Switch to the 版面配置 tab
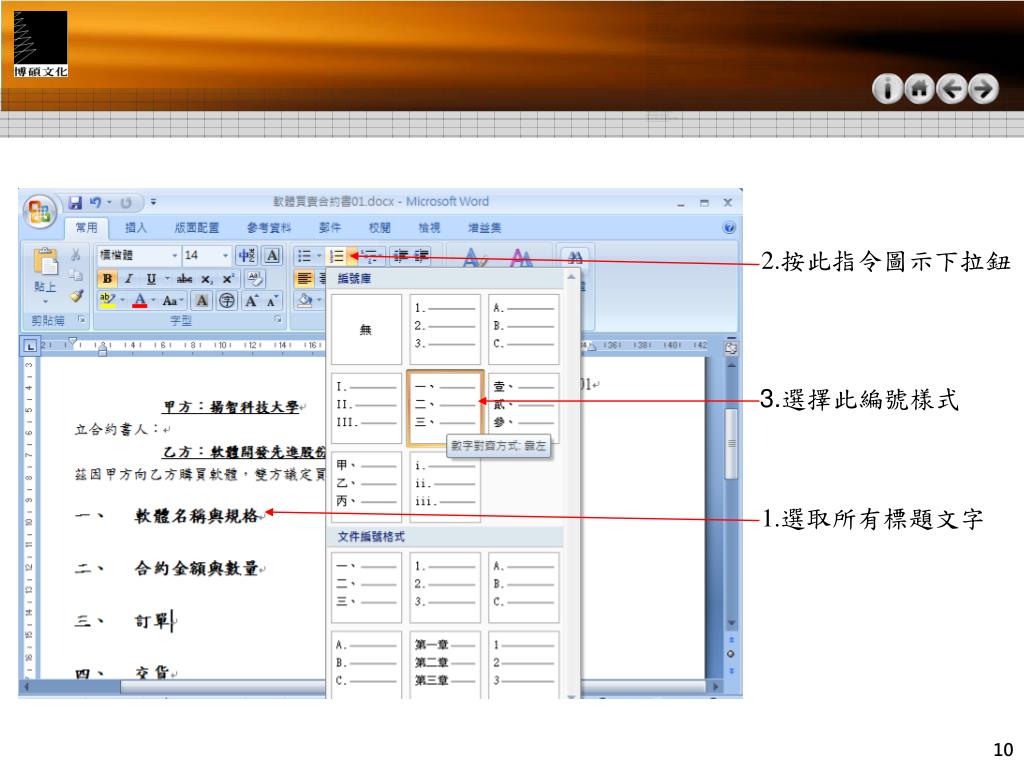This screenshot has height=768, width=1024. [197, 227]
